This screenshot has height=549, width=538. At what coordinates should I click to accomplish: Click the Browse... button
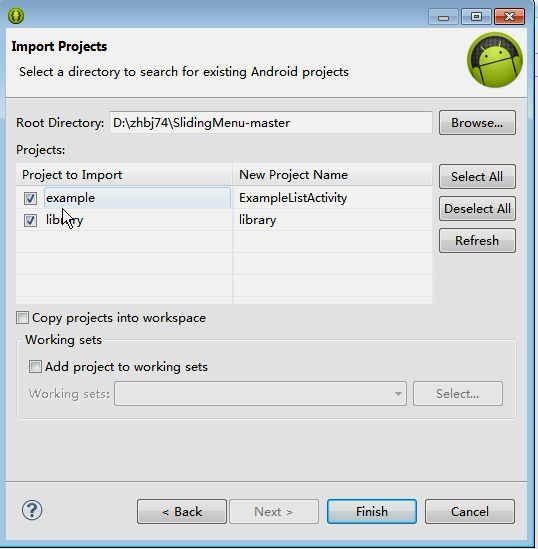coord(477,123)
